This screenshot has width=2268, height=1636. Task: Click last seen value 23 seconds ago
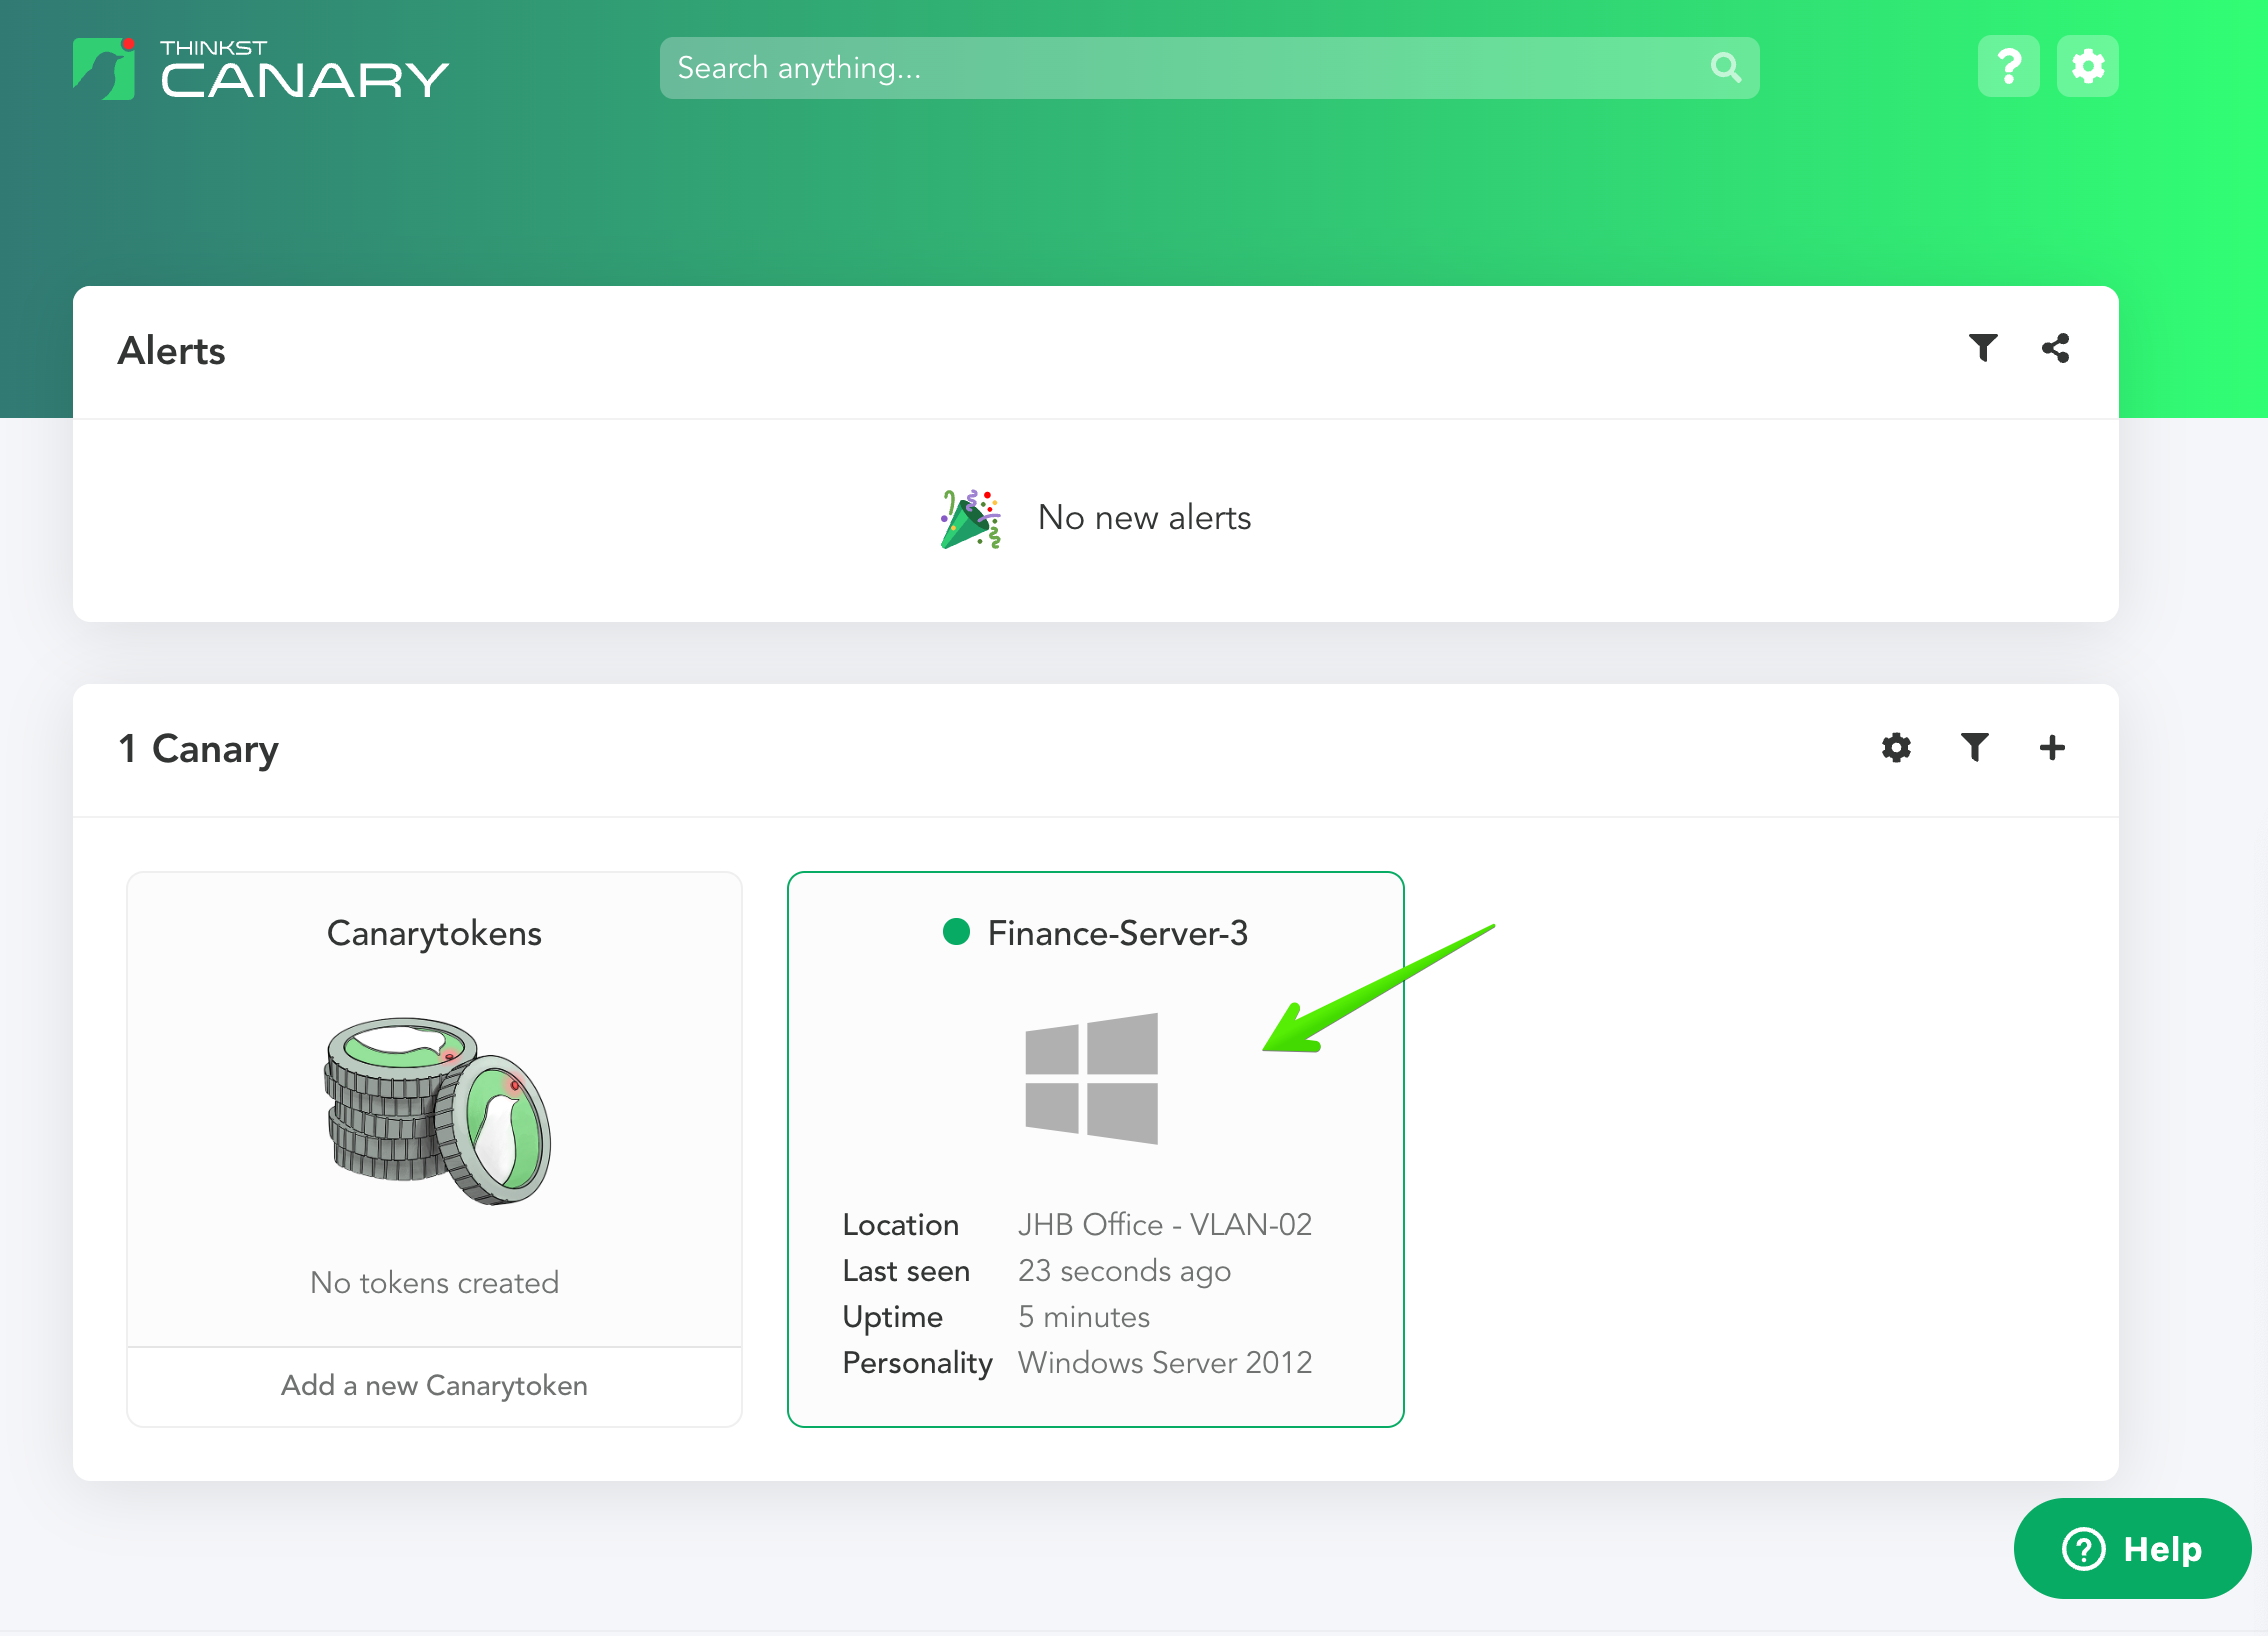click(x=1124, y=1270)
